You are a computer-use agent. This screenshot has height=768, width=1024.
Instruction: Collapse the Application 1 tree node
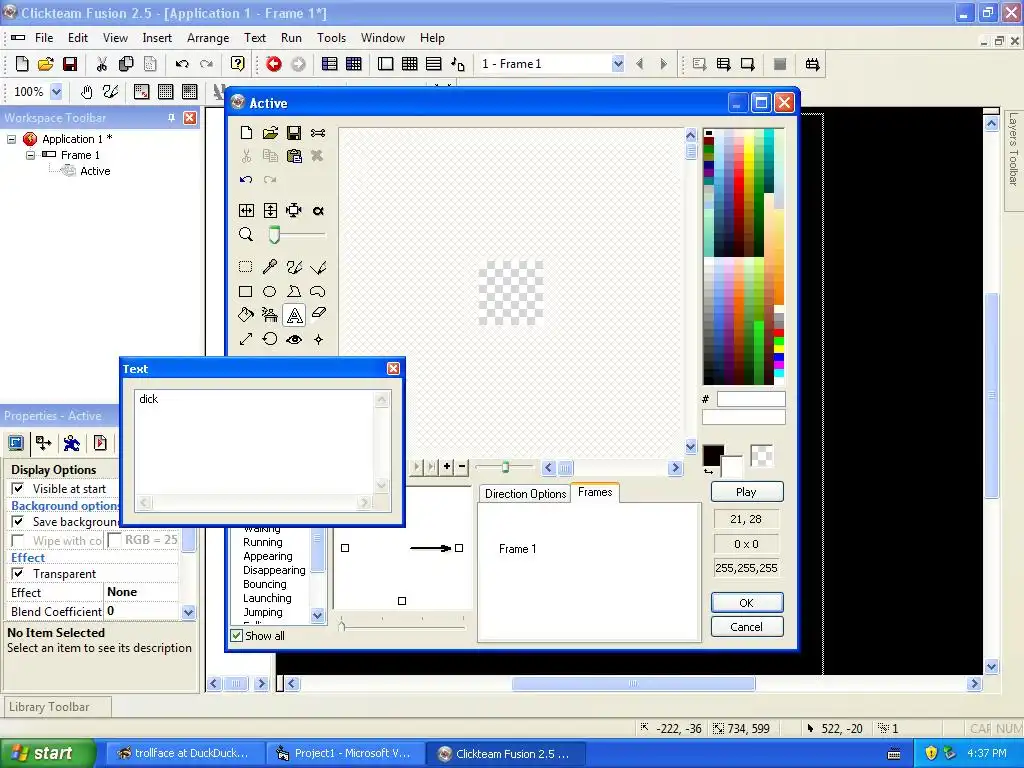pos(11,139)
